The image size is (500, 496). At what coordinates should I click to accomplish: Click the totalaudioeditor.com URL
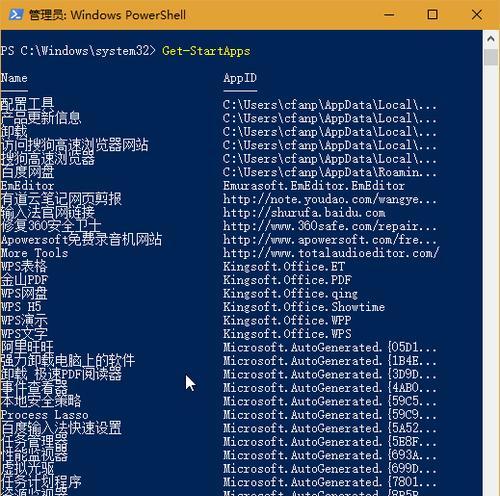pos(331,253)
